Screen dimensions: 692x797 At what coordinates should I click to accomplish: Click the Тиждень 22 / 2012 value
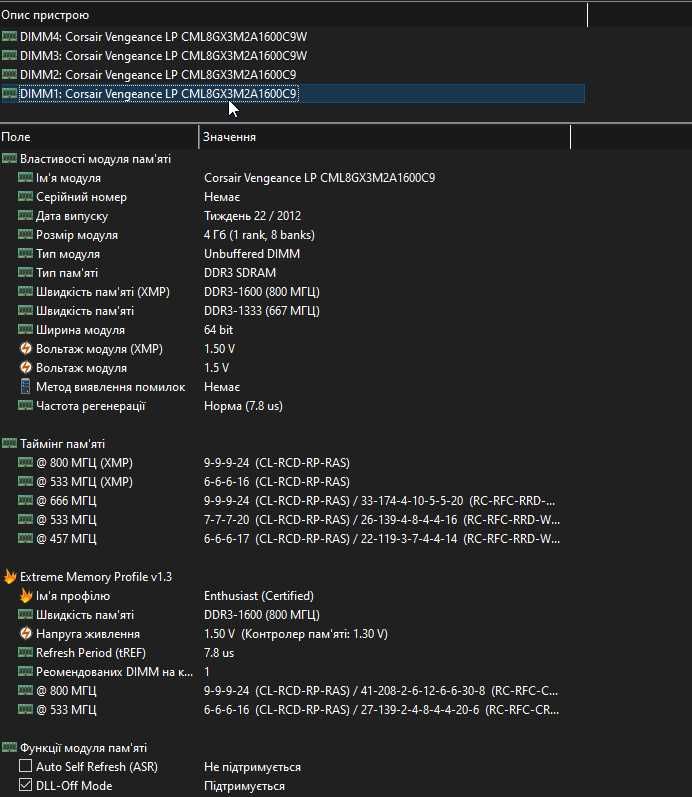tap(253, 216)
